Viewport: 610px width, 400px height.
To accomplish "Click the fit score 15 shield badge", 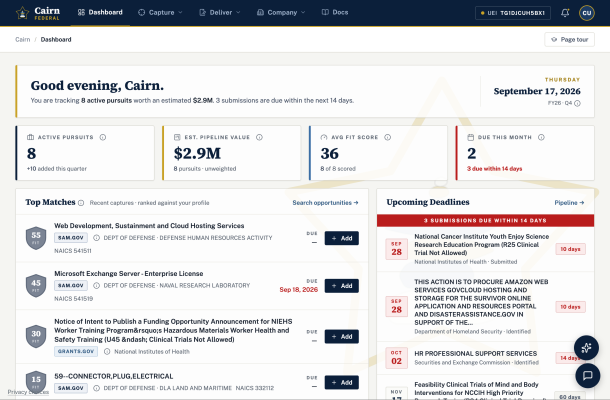I will pos(36,381).
